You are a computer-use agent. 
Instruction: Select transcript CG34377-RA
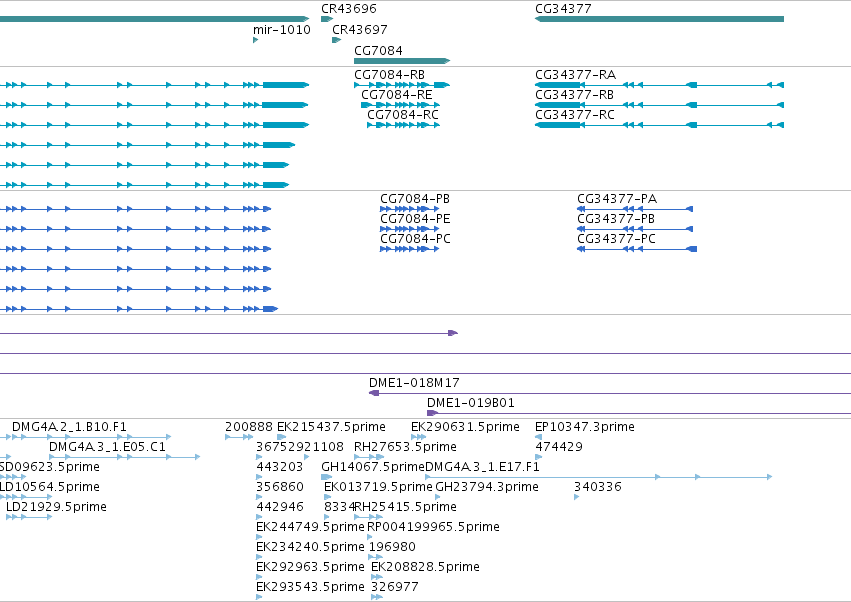tap(575, 75)
